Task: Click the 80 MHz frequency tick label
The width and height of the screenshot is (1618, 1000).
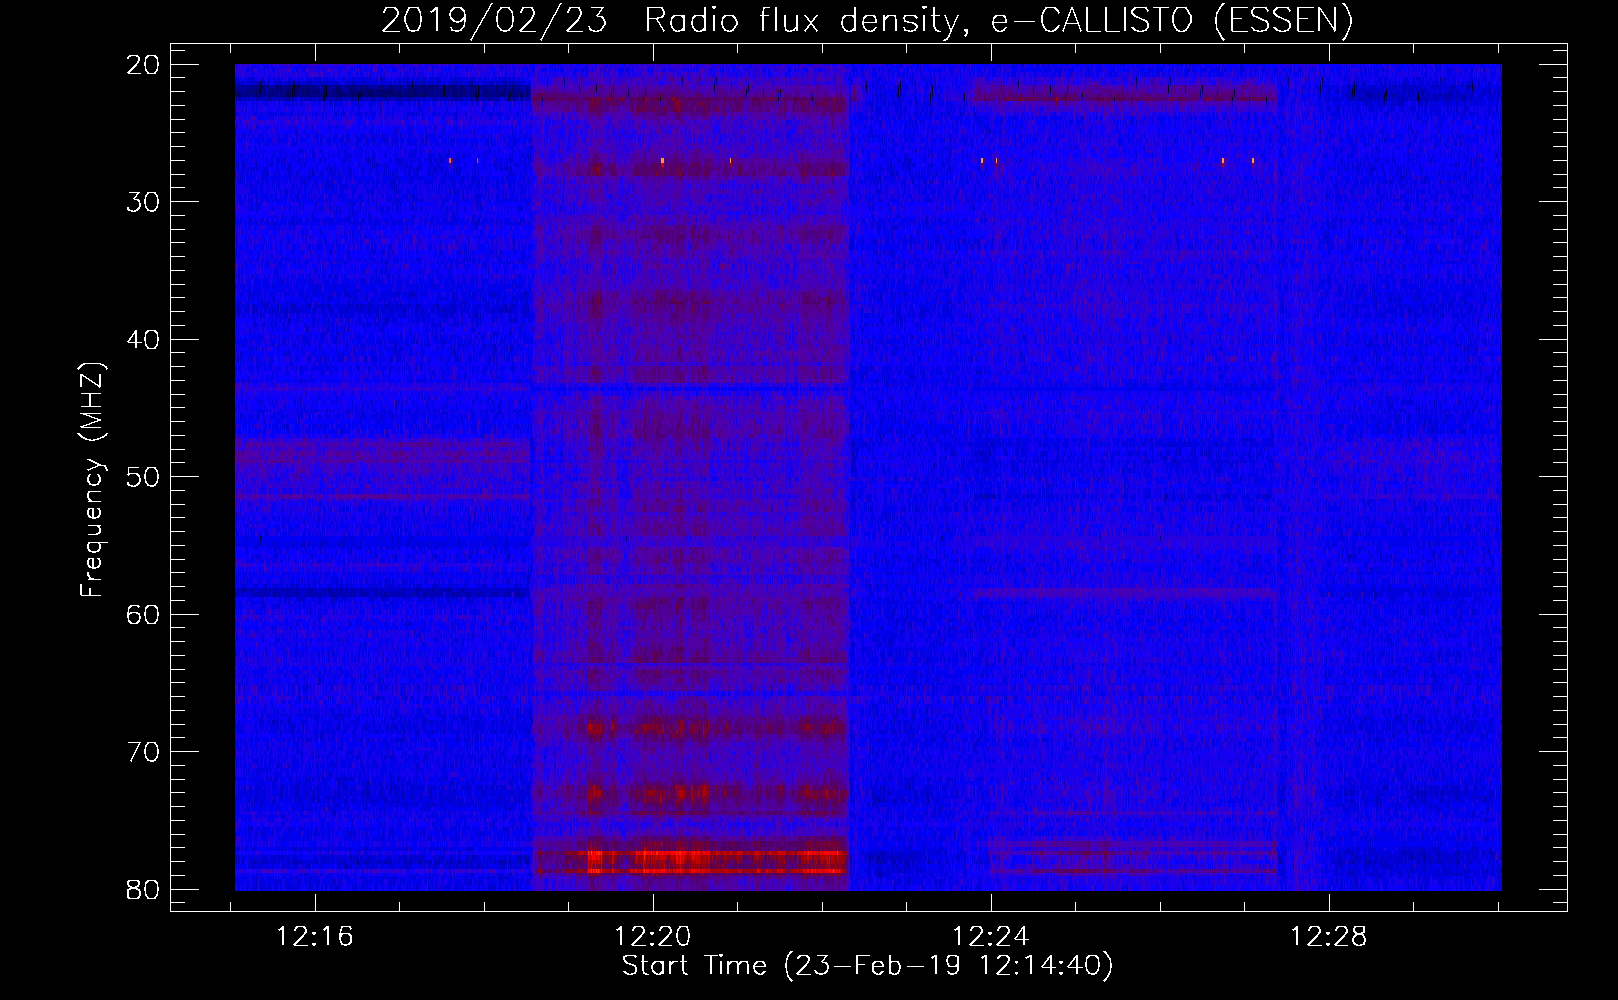Action: point(144,890)
